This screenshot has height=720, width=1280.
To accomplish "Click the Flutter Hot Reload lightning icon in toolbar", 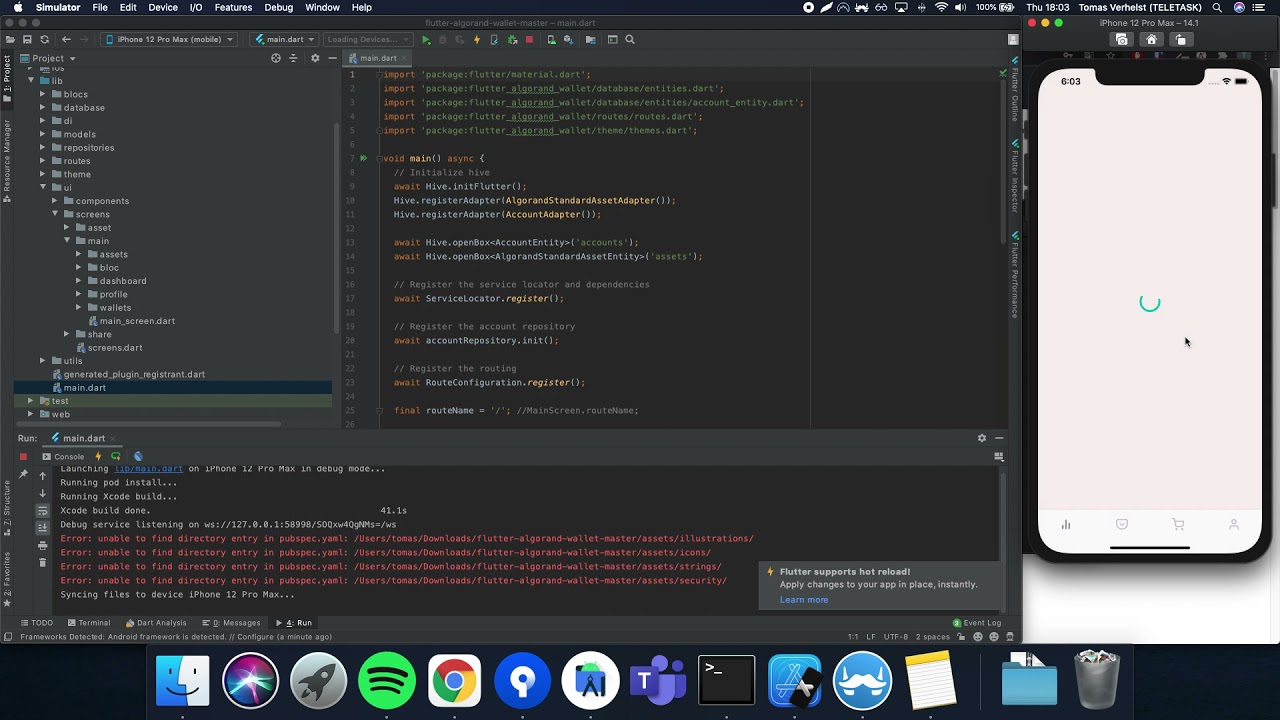I will coord(477,40).
